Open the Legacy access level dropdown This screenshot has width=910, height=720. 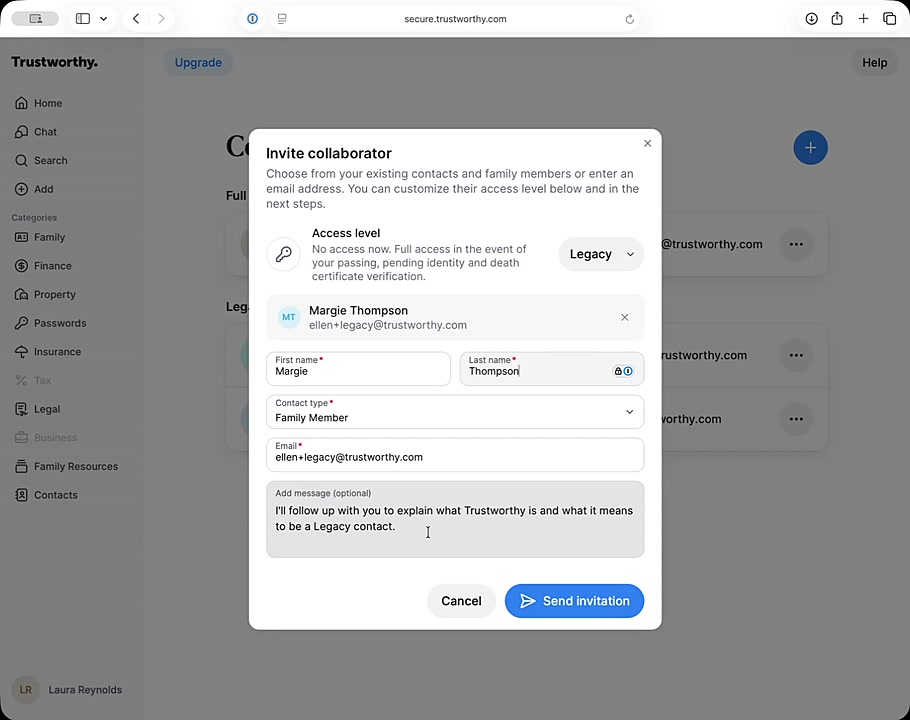pos(601,254)
